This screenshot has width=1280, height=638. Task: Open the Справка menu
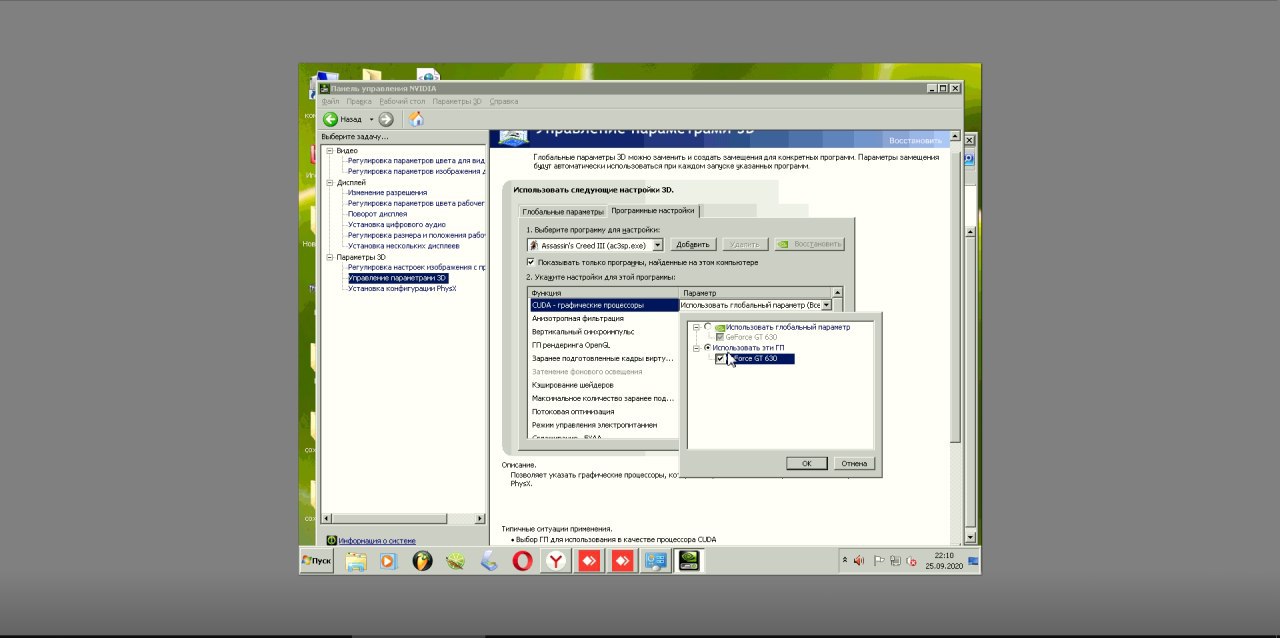pyautogui.click(x=504, y=101)
